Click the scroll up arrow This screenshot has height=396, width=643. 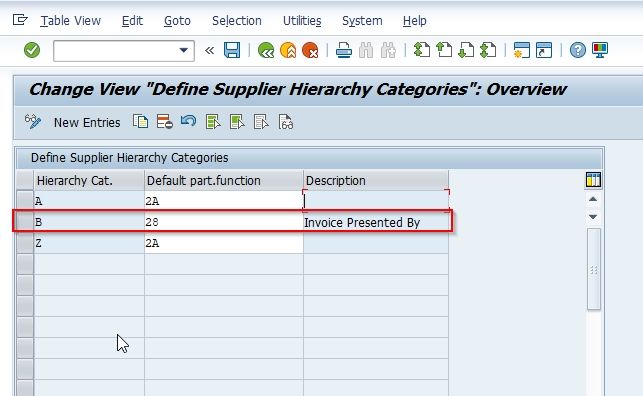(593, 199)
